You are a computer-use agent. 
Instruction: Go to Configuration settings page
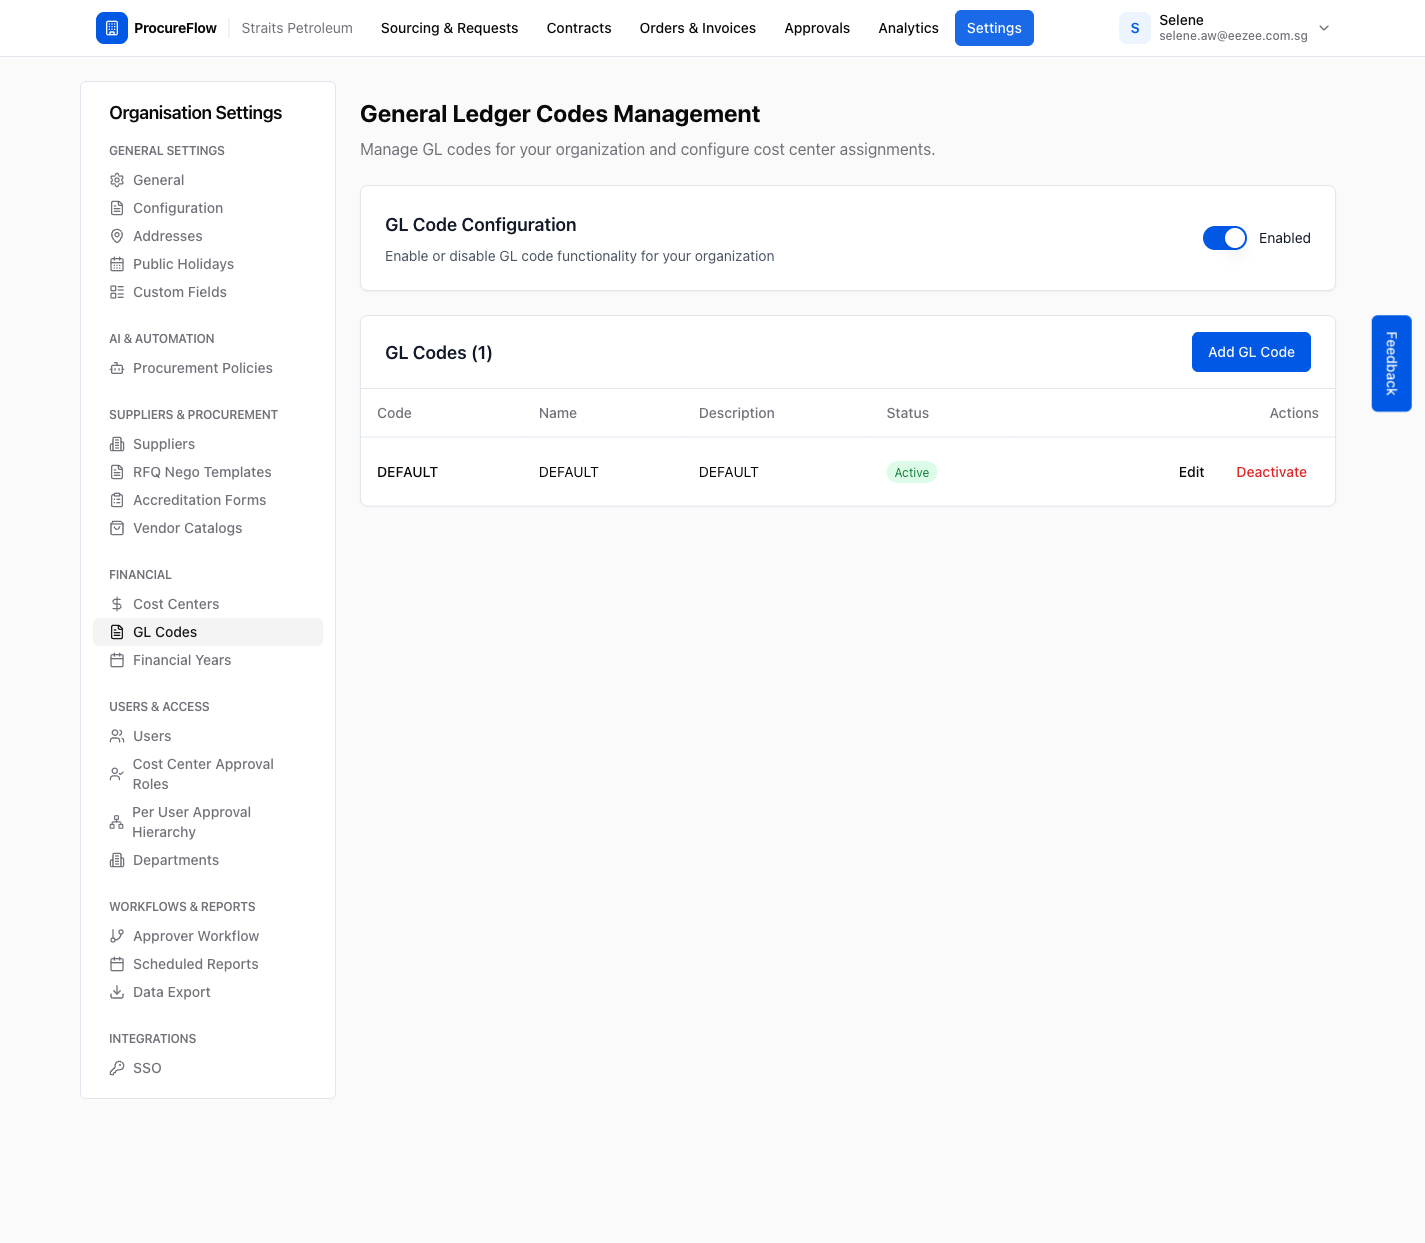[208, 208]
